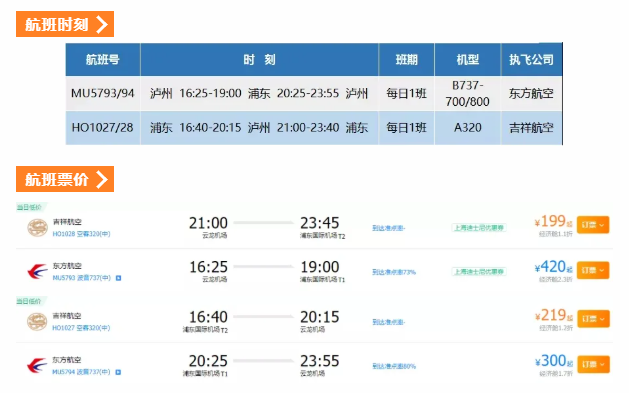Click the Juneyao Airlines logo for HO1028

37,227
